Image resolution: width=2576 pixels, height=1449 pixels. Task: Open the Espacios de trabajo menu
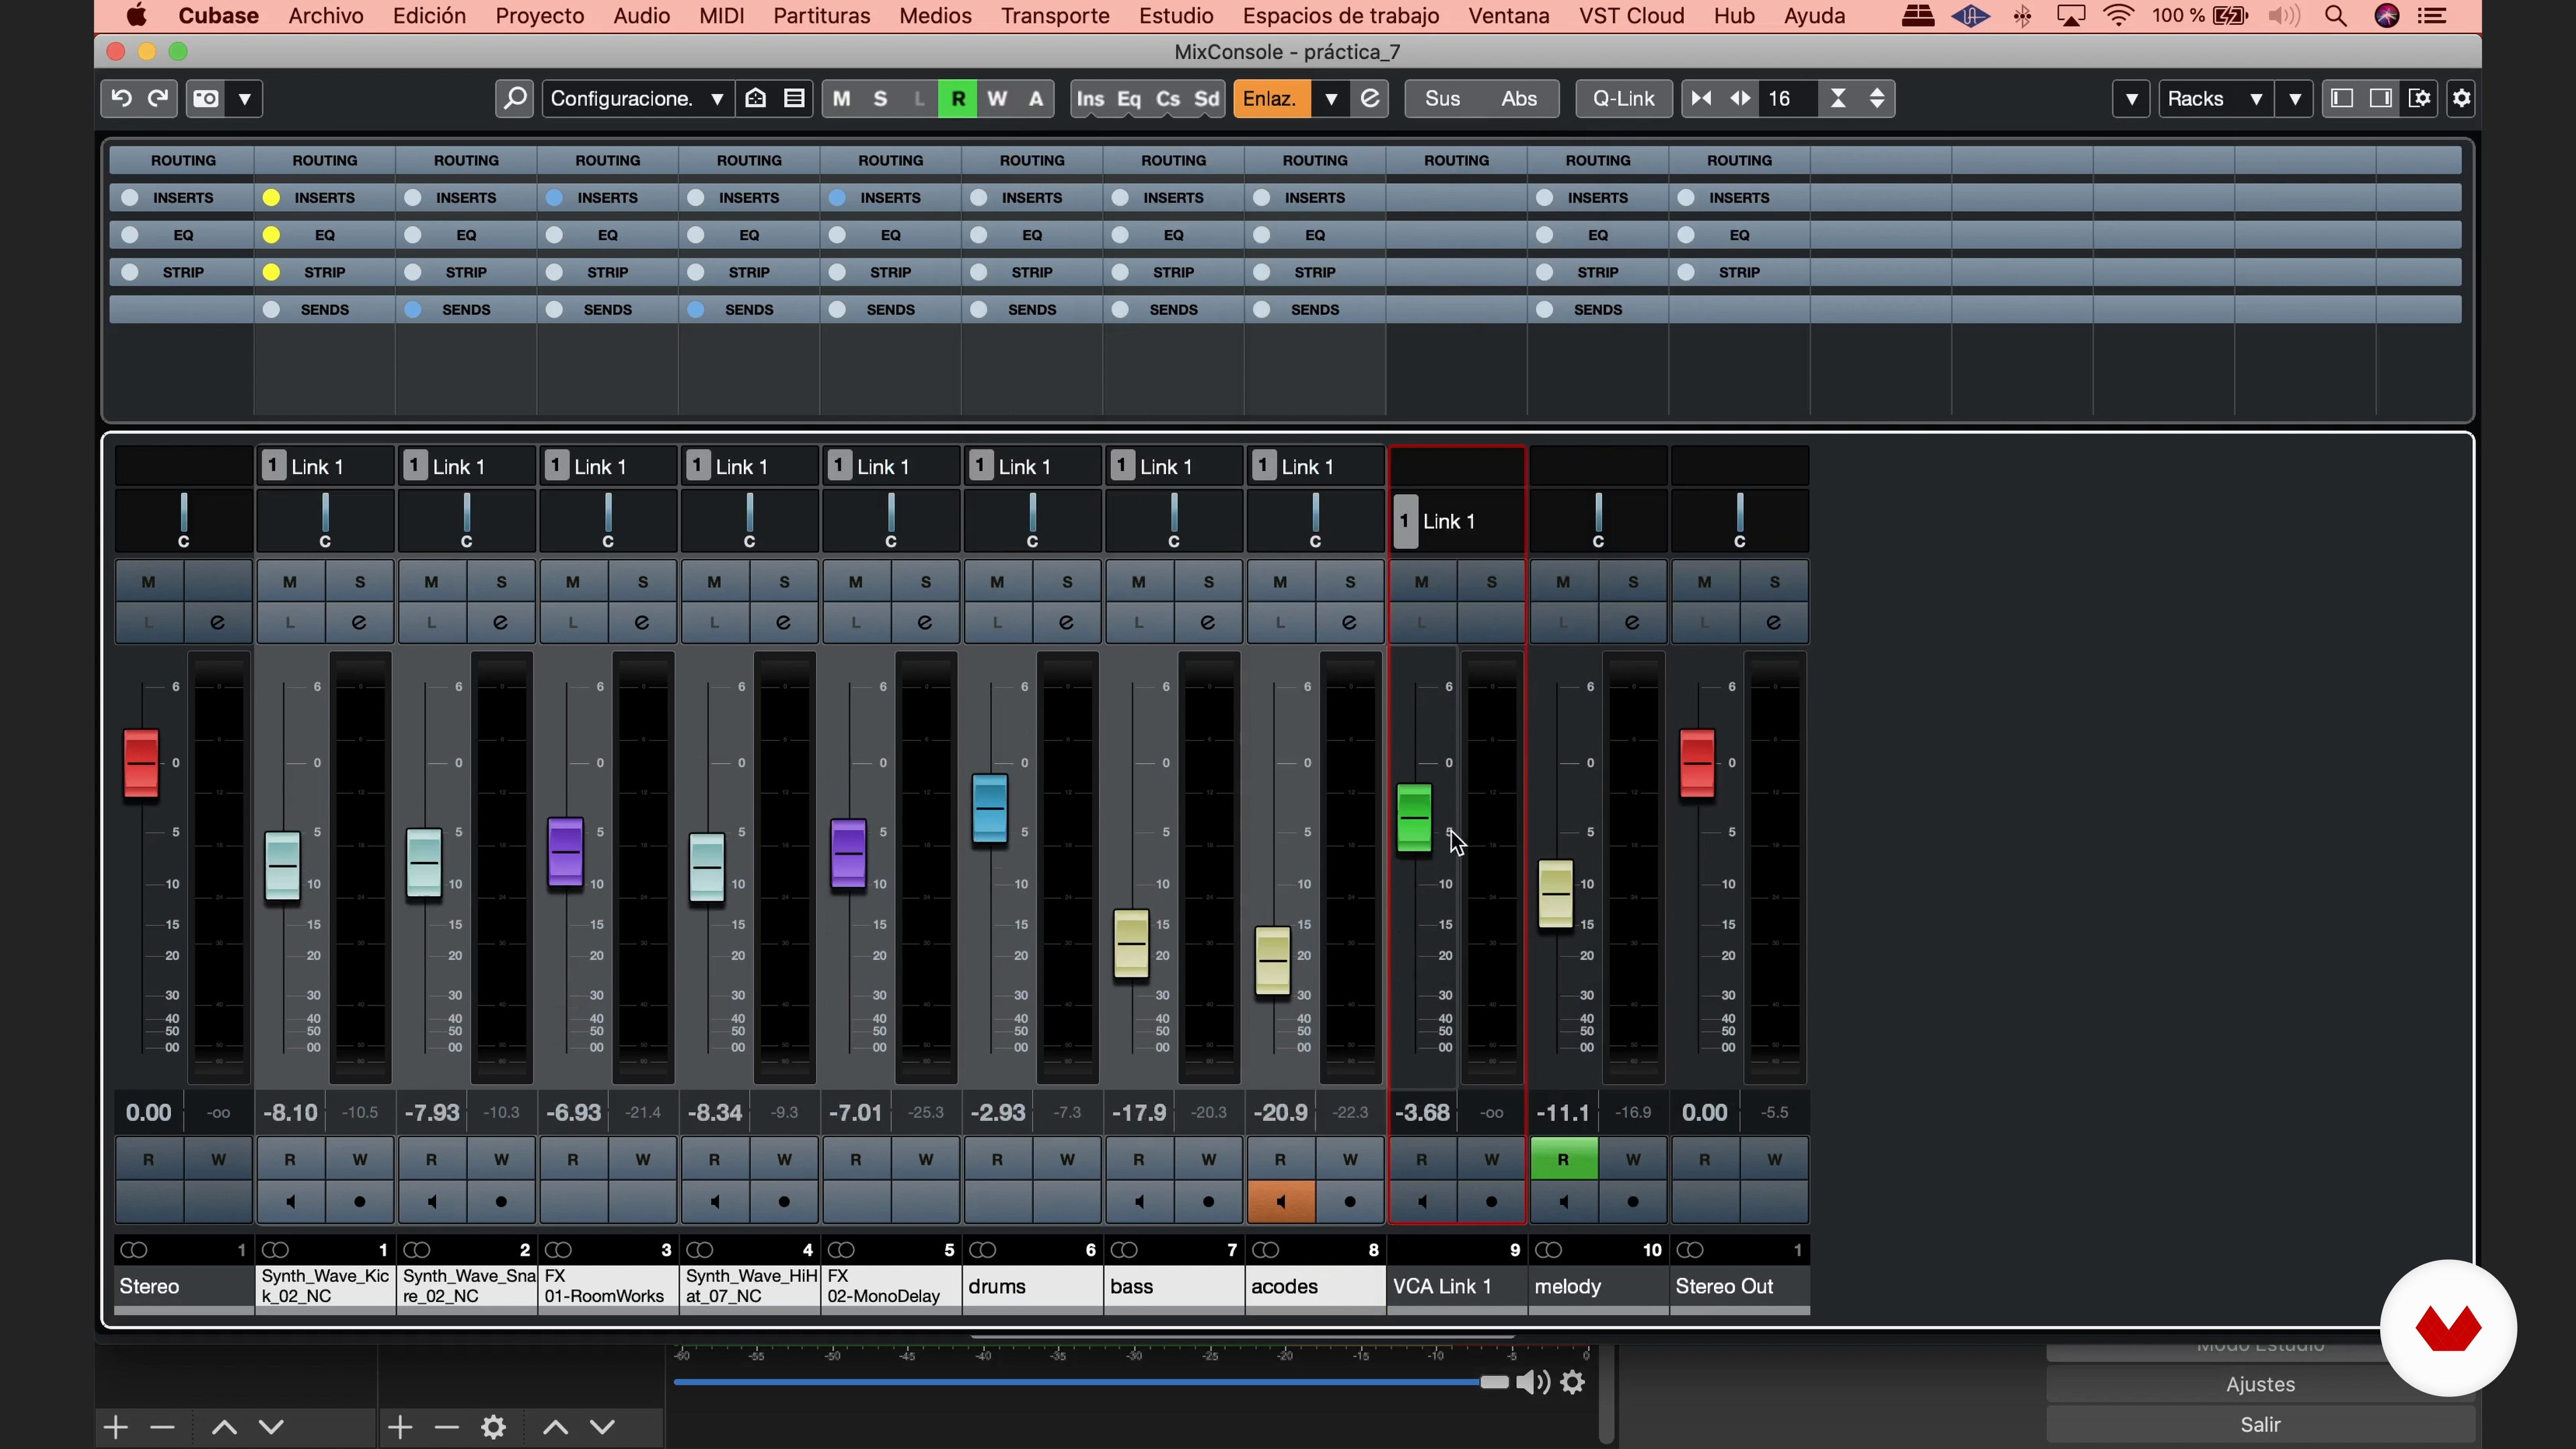coord(1340,16)
